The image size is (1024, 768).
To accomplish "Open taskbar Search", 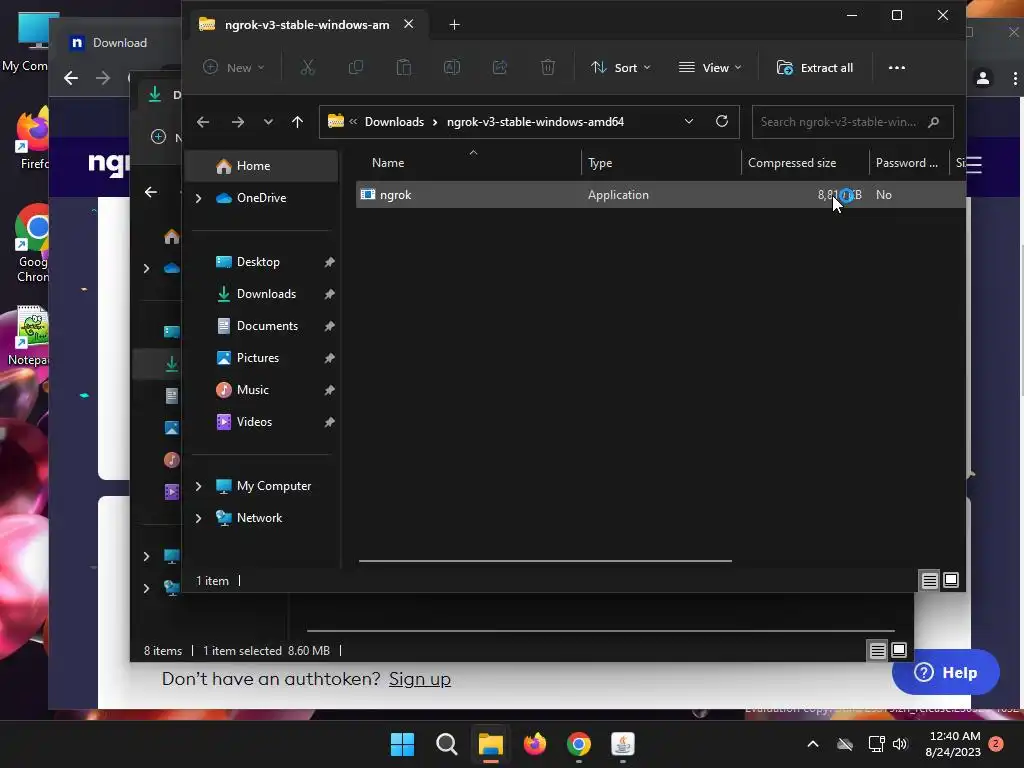I will (447, 744).
